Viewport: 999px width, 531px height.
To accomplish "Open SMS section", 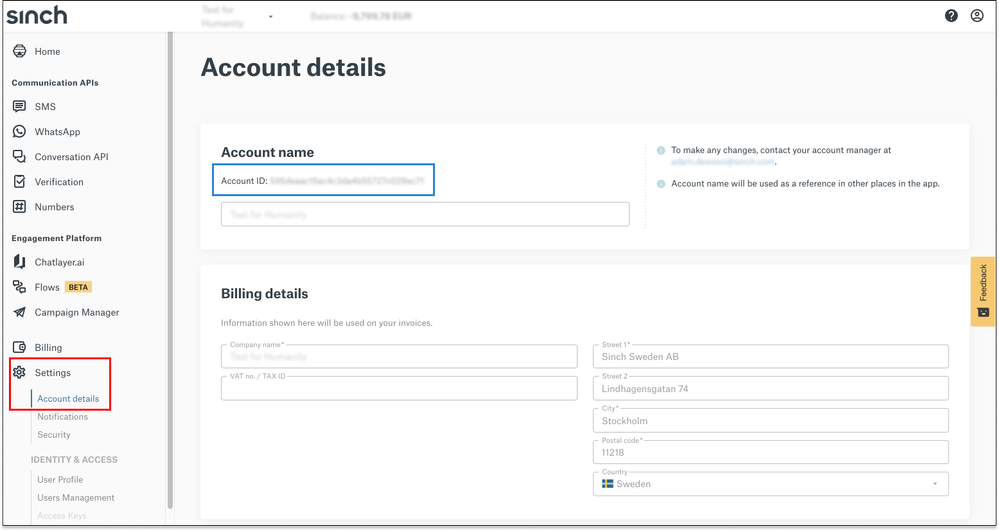I will coord(45,106).
